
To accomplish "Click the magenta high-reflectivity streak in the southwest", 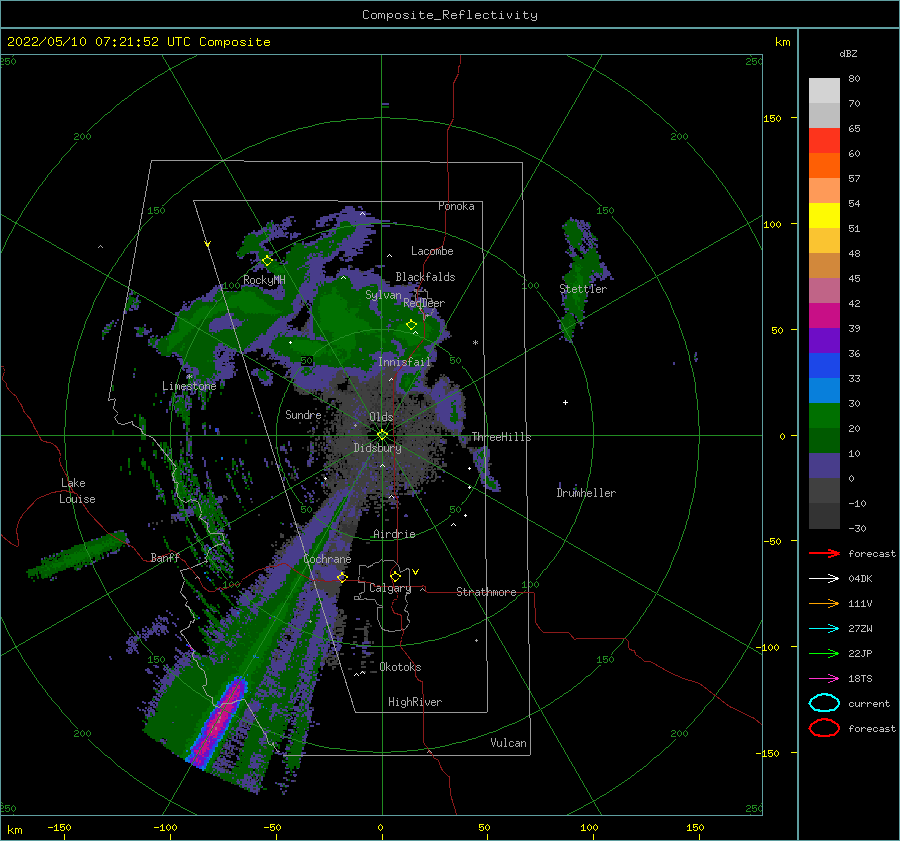I will (x=218, y=722).
